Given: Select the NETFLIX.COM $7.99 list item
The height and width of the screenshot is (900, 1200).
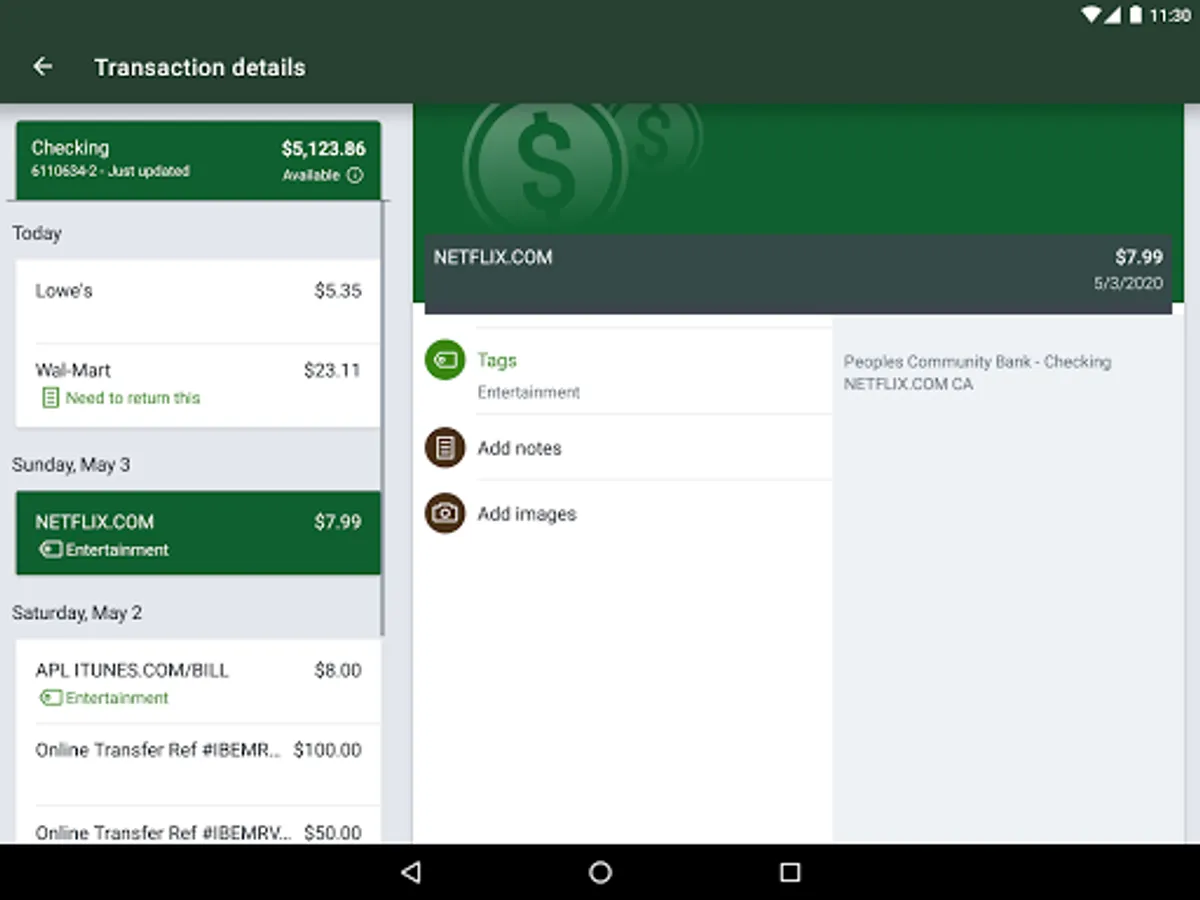Looking at the screenshot, I should 198,533.
